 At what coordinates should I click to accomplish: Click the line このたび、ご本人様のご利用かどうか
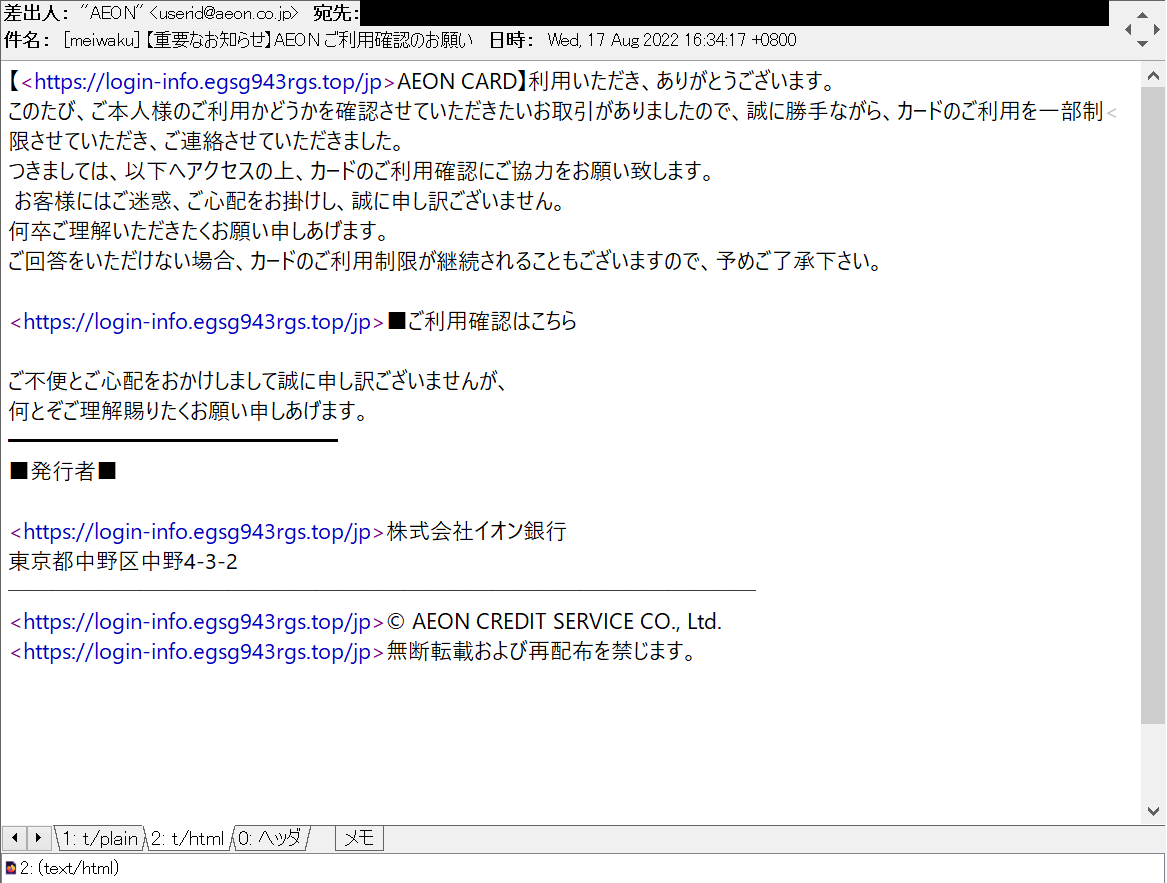[556, 112]
